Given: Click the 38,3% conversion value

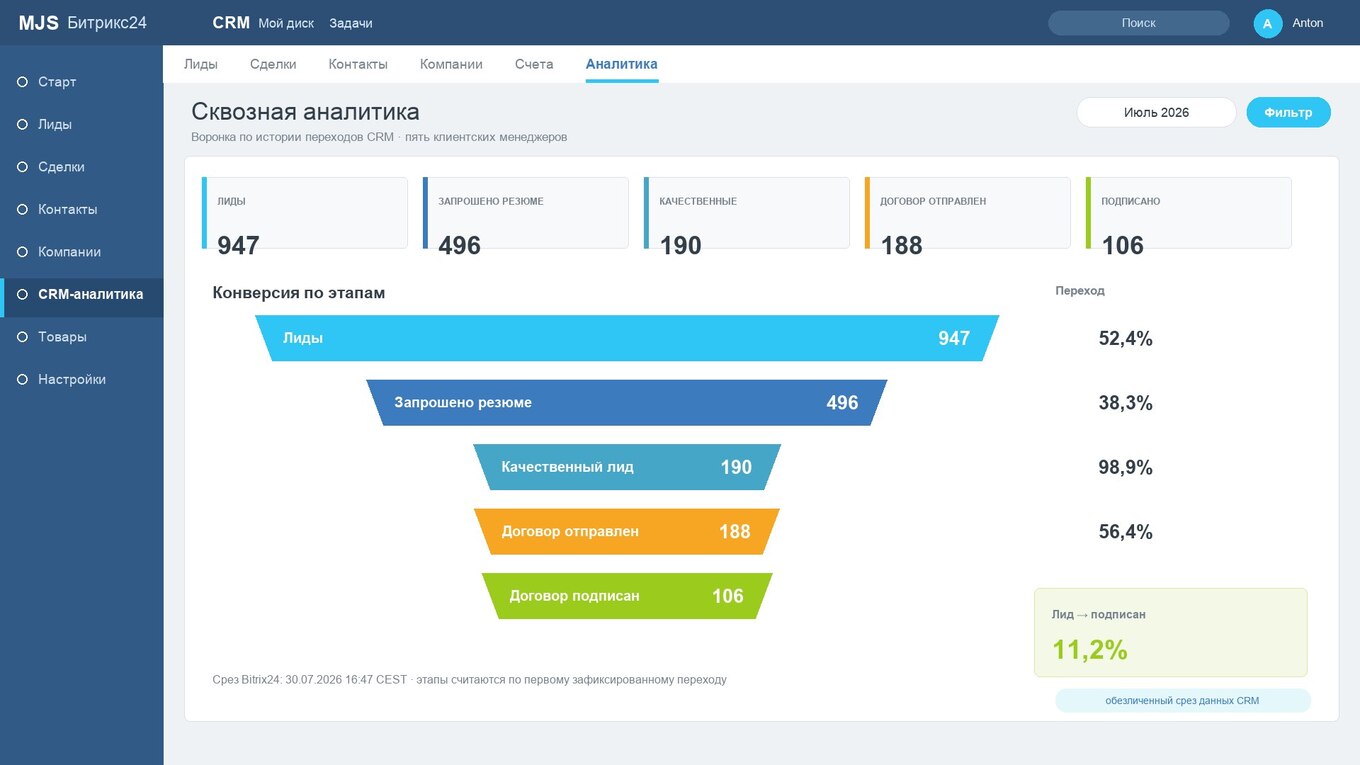Looking at the screenshot, I should click(1126, 403).
